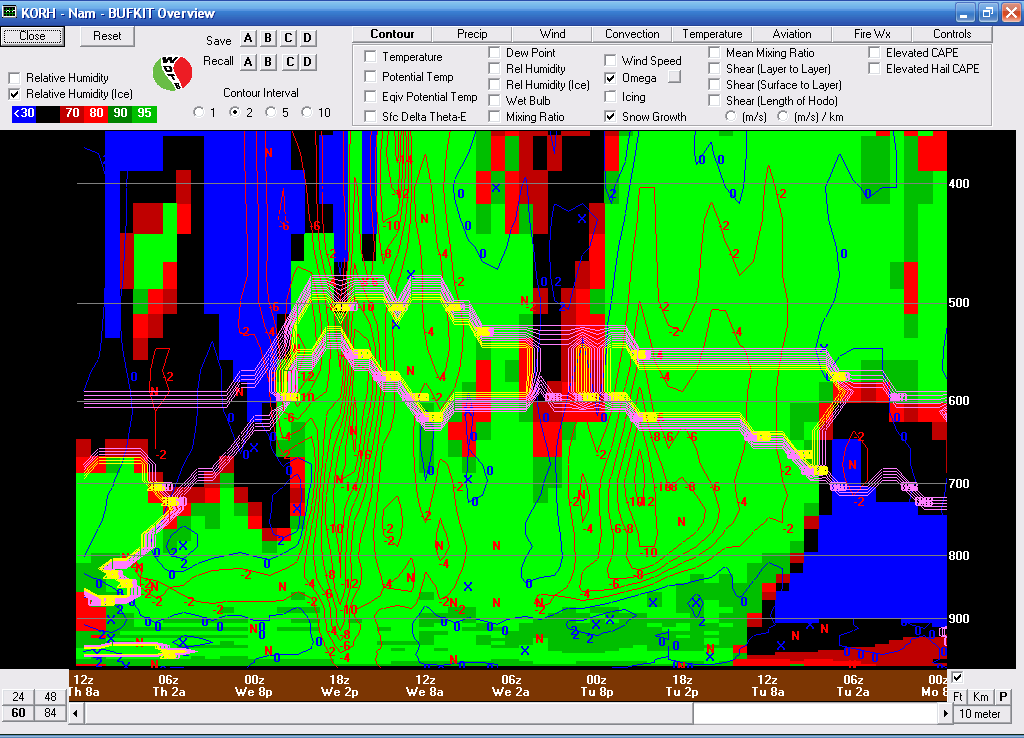The image size is (1024, 738).
Task: Switch height units to Ft
Action: coord(958,697)
